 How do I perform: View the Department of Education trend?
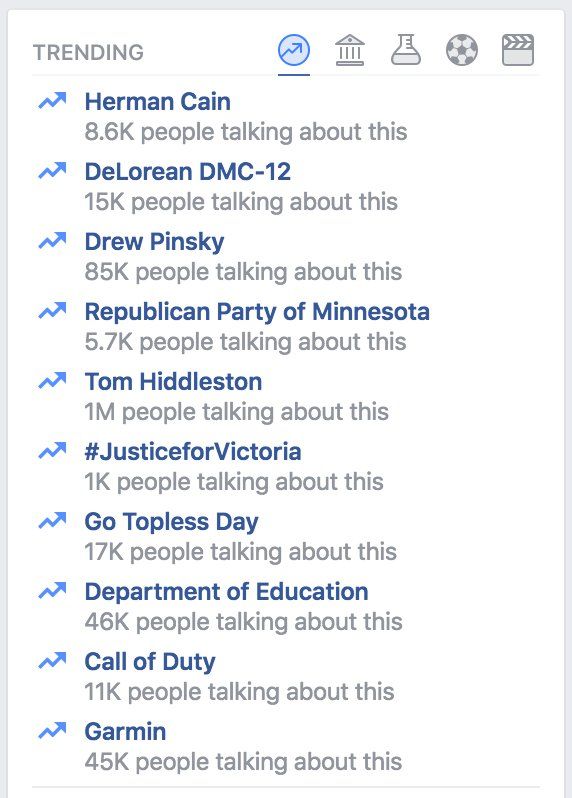[226, 591]
